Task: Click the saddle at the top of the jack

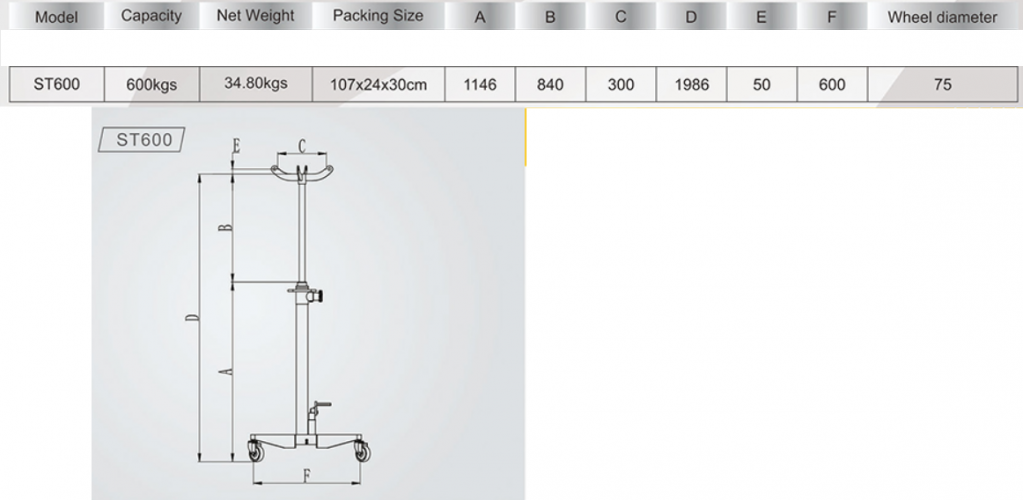Action: click(x=302, y=174)
